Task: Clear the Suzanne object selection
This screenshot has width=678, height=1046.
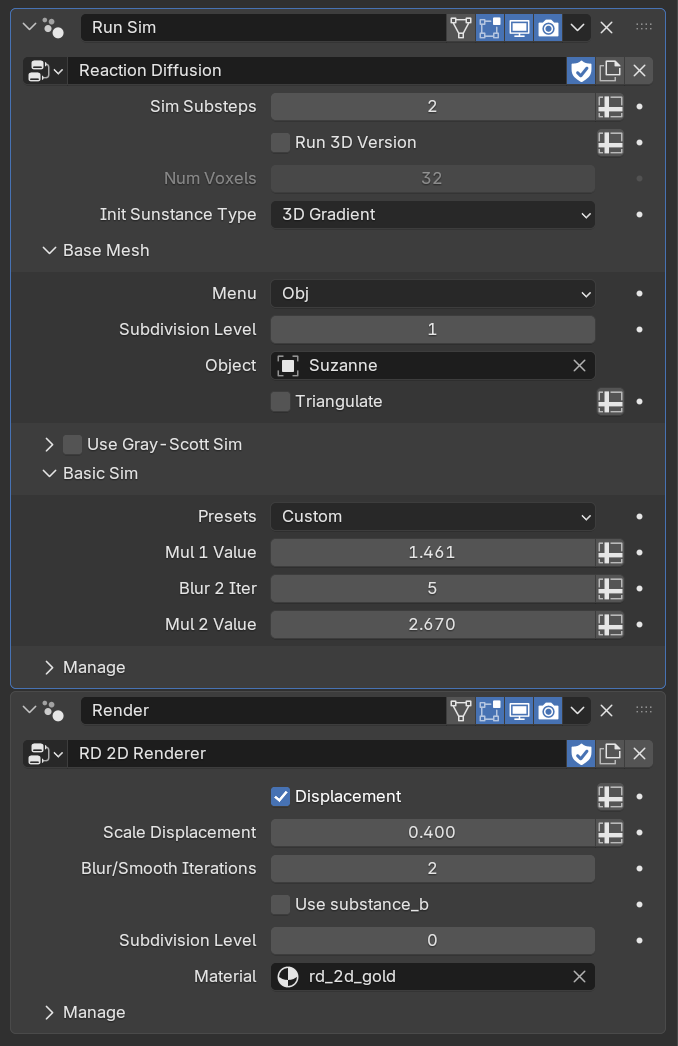Action: (579, 366)
